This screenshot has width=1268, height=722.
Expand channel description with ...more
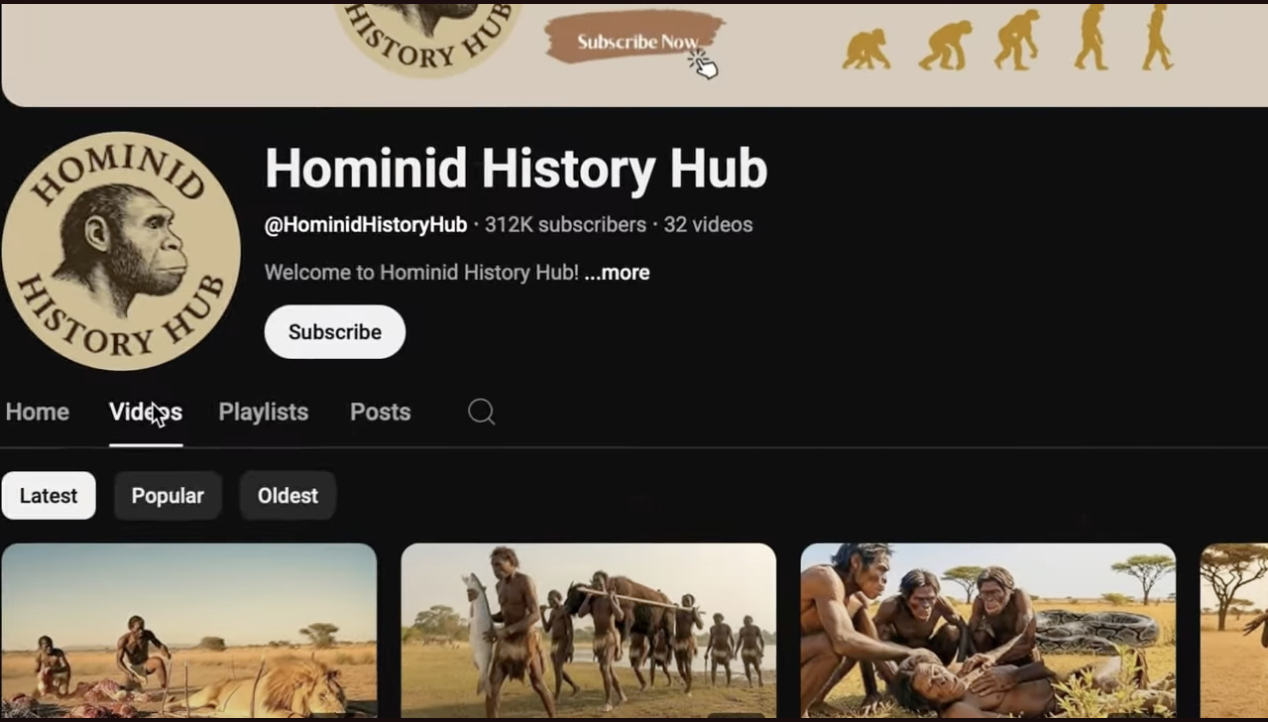pos(617,273)
